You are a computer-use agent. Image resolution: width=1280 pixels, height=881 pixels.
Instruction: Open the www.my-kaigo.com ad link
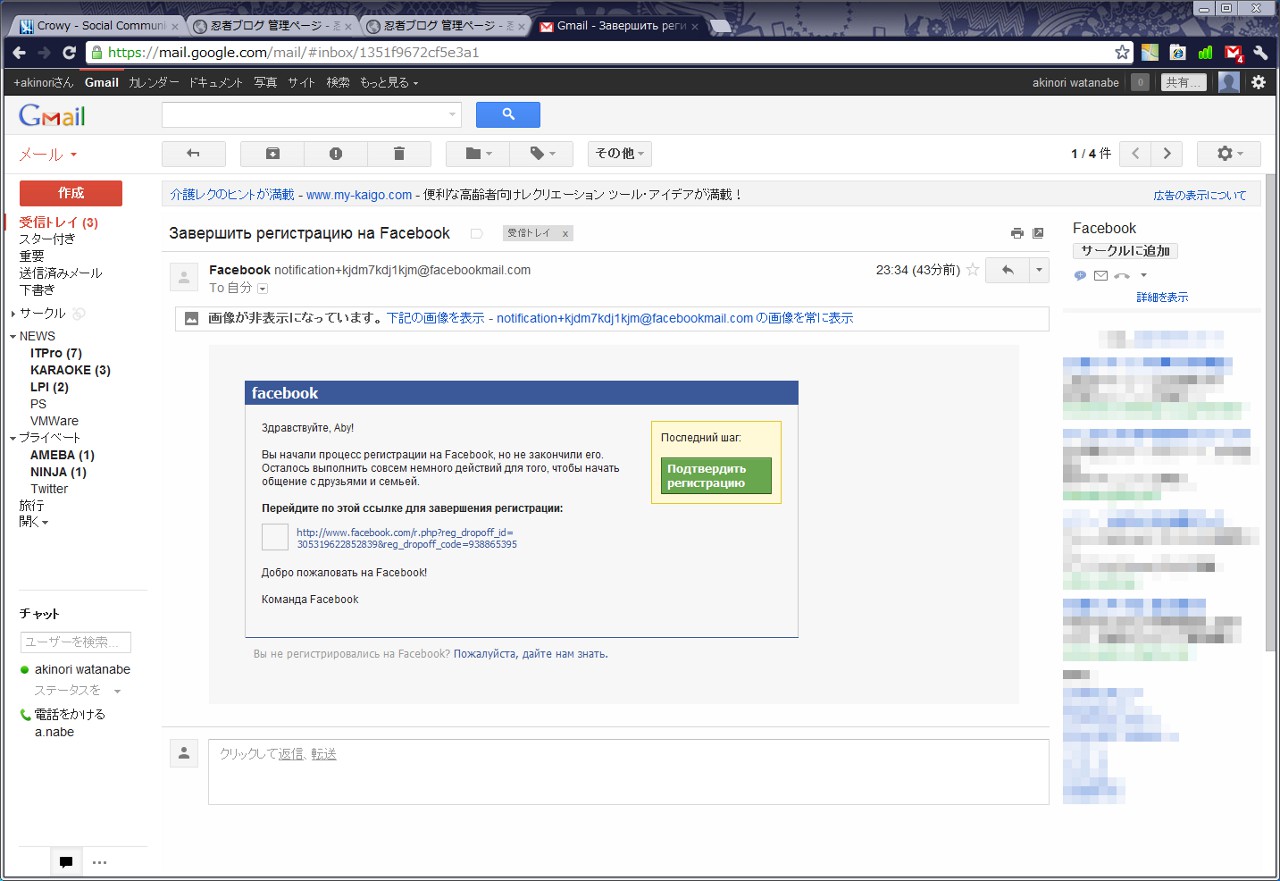359,195
